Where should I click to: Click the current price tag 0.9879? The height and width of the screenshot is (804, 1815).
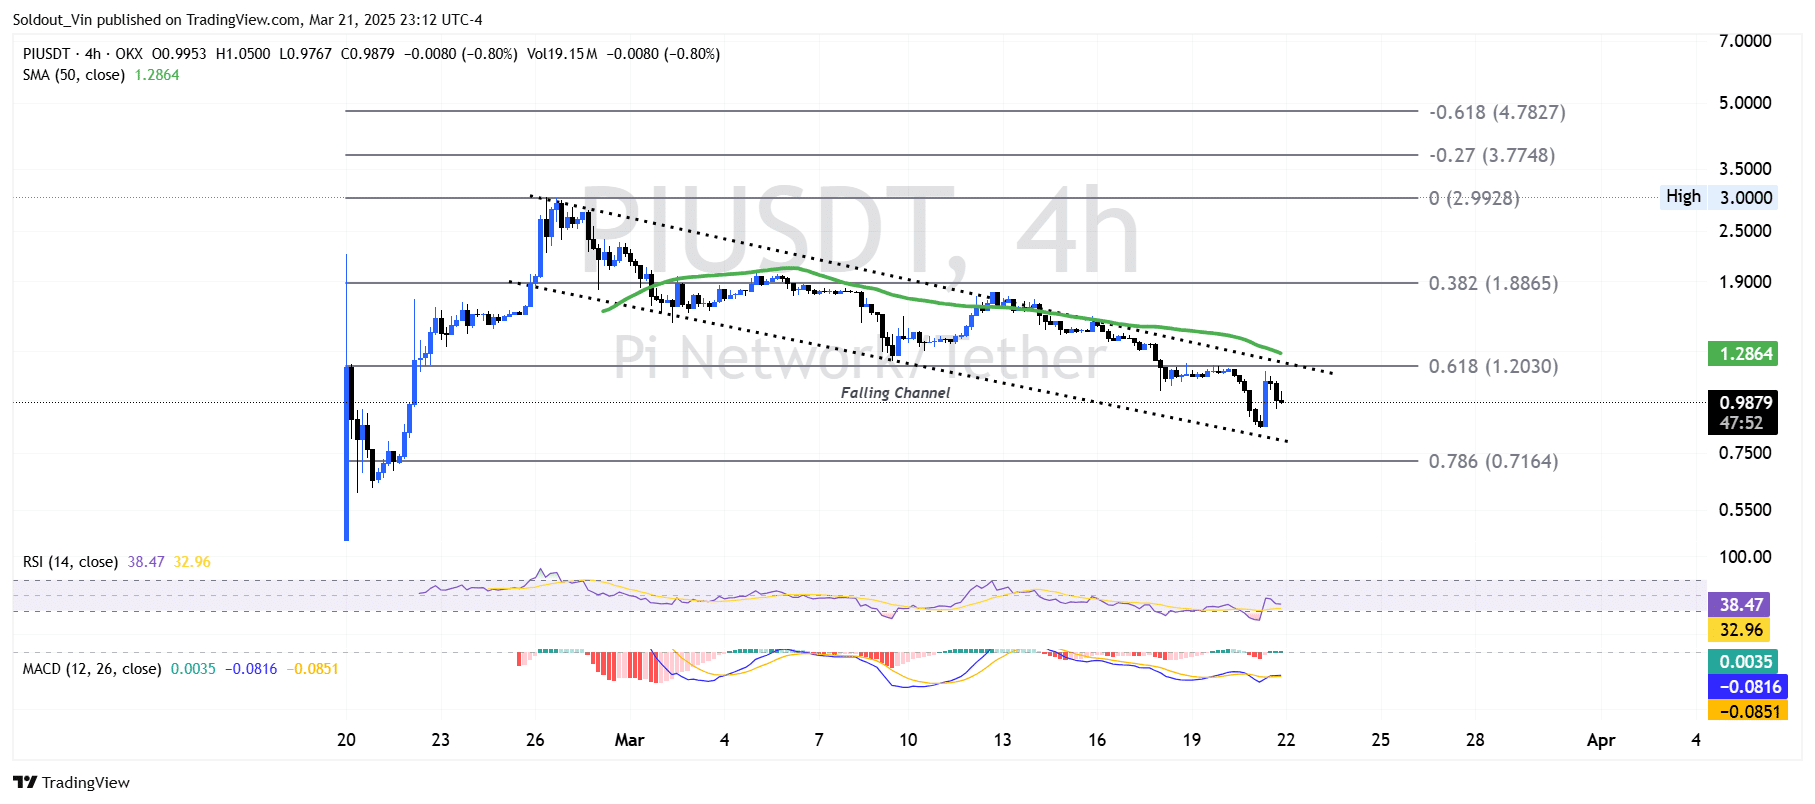tap(1745, 402)
